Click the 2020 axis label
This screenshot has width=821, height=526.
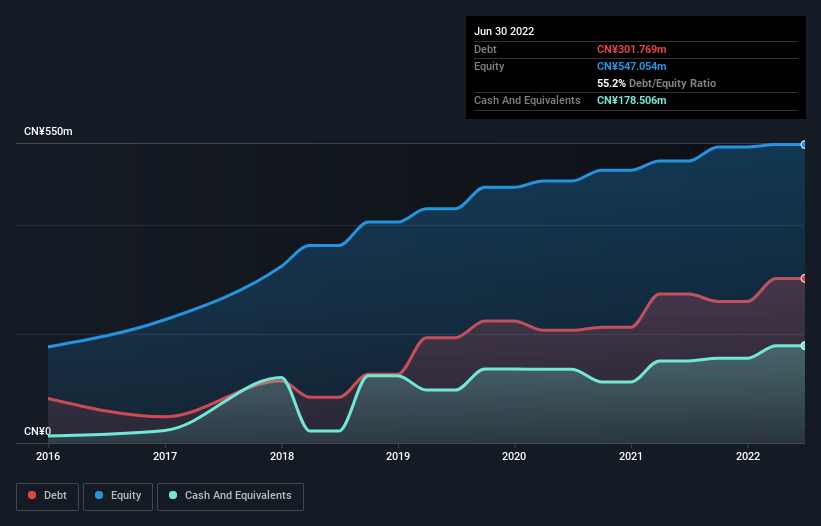pos(514,456)
